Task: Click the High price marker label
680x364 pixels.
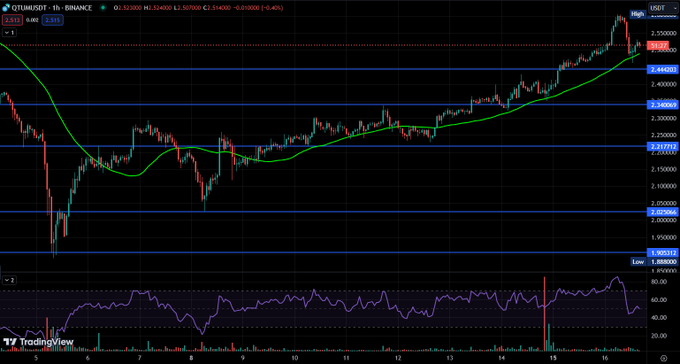Action: click(637, 14)
